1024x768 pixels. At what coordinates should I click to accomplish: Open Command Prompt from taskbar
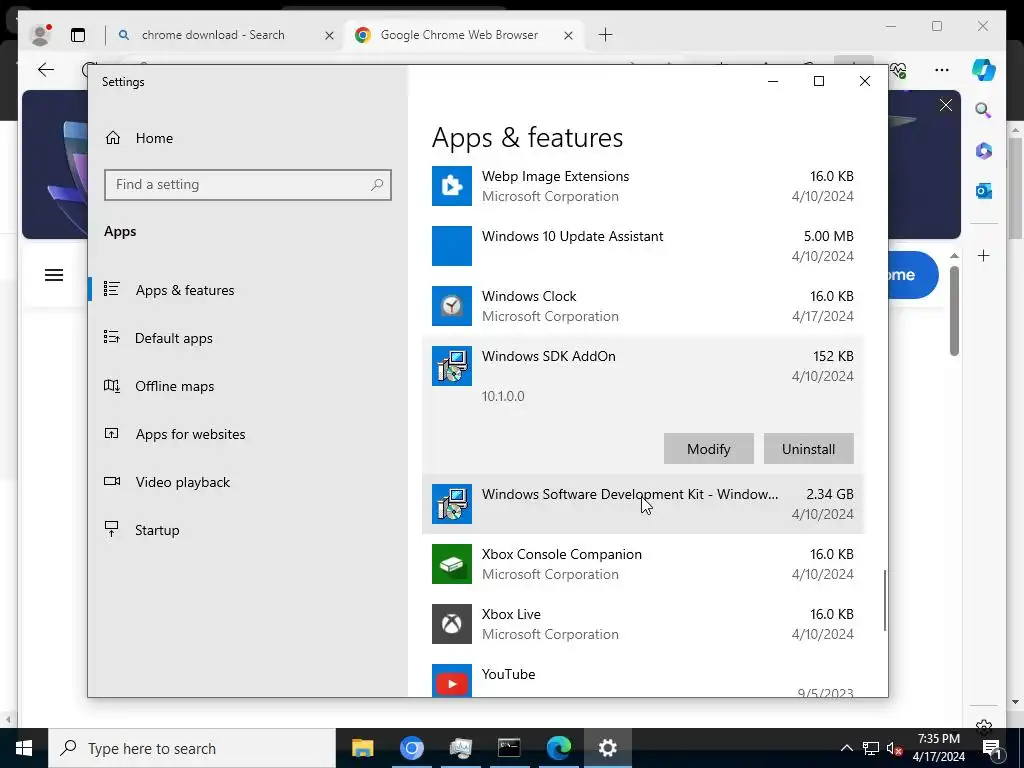(509, 748)
